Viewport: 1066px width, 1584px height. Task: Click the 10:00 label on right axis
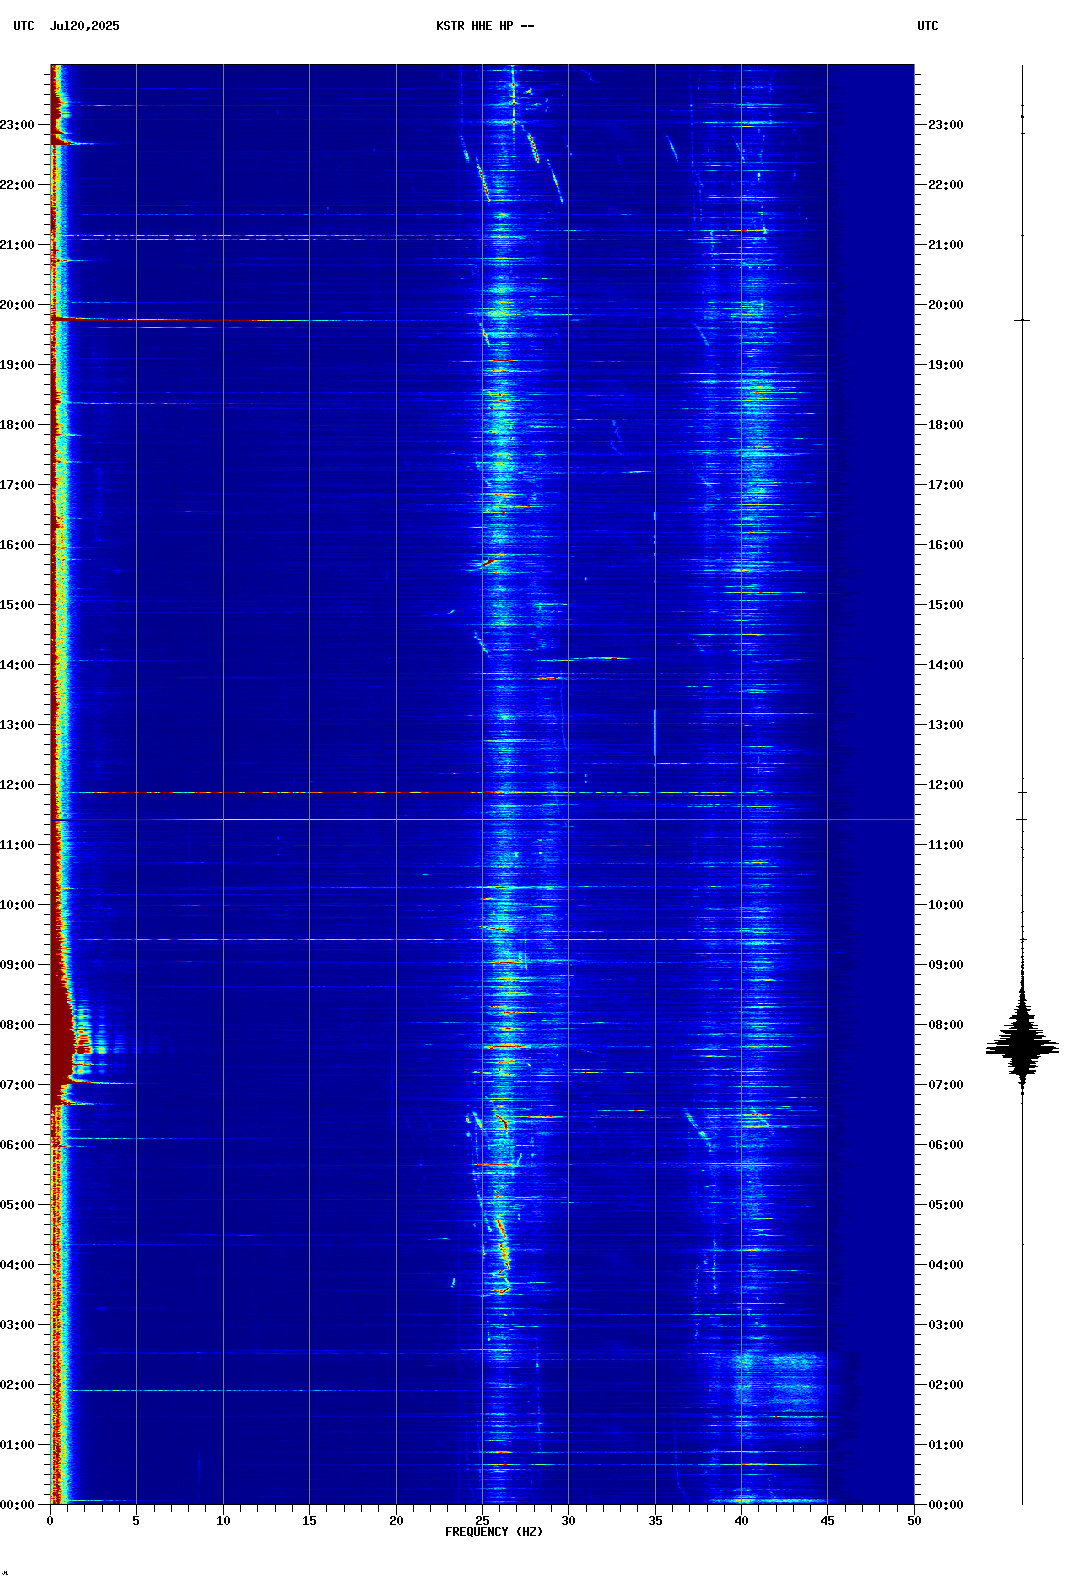coord(946,905)
